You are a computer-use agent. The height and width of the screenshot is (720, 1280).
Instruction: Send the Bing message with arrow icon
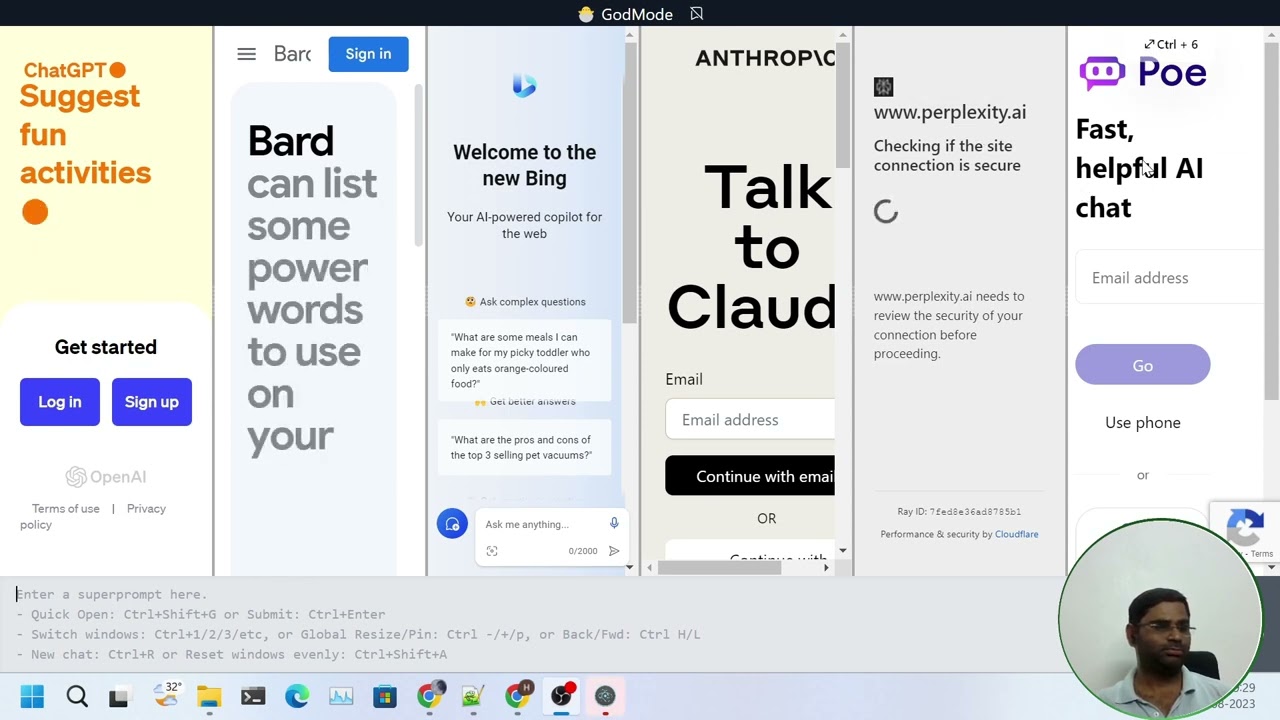point(614,551)
